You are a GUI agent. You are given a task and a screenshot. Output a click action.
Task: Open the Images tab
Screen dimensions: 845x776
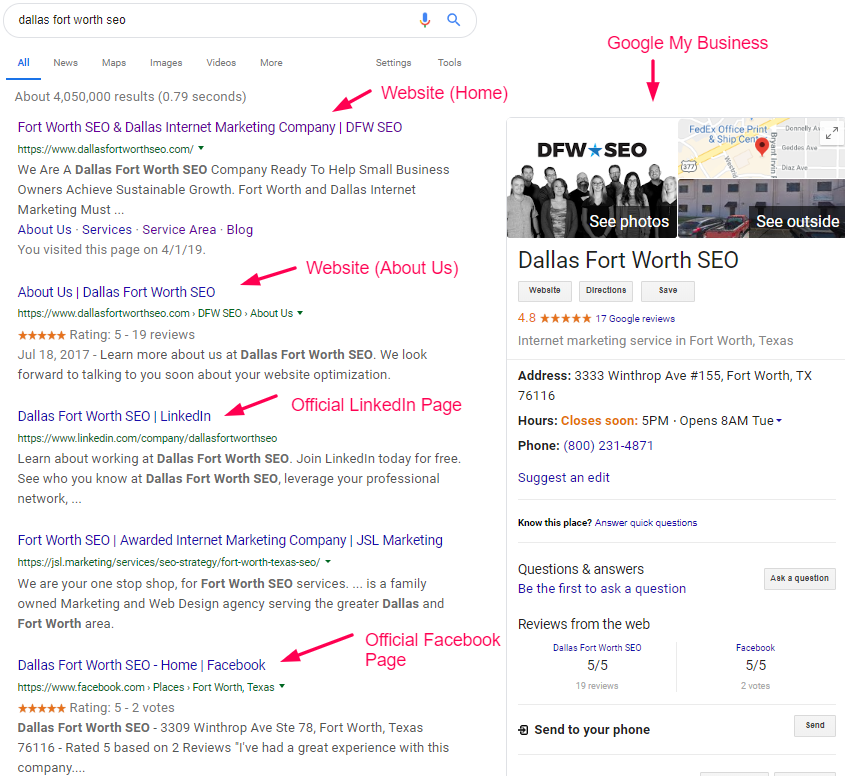click(166, 63)
